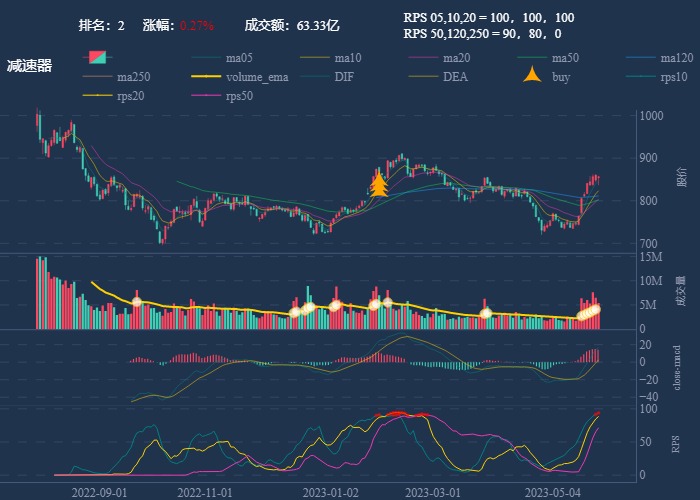Toggle the candlestick series legend icon
700x500 pixels.
coord(97,58)
